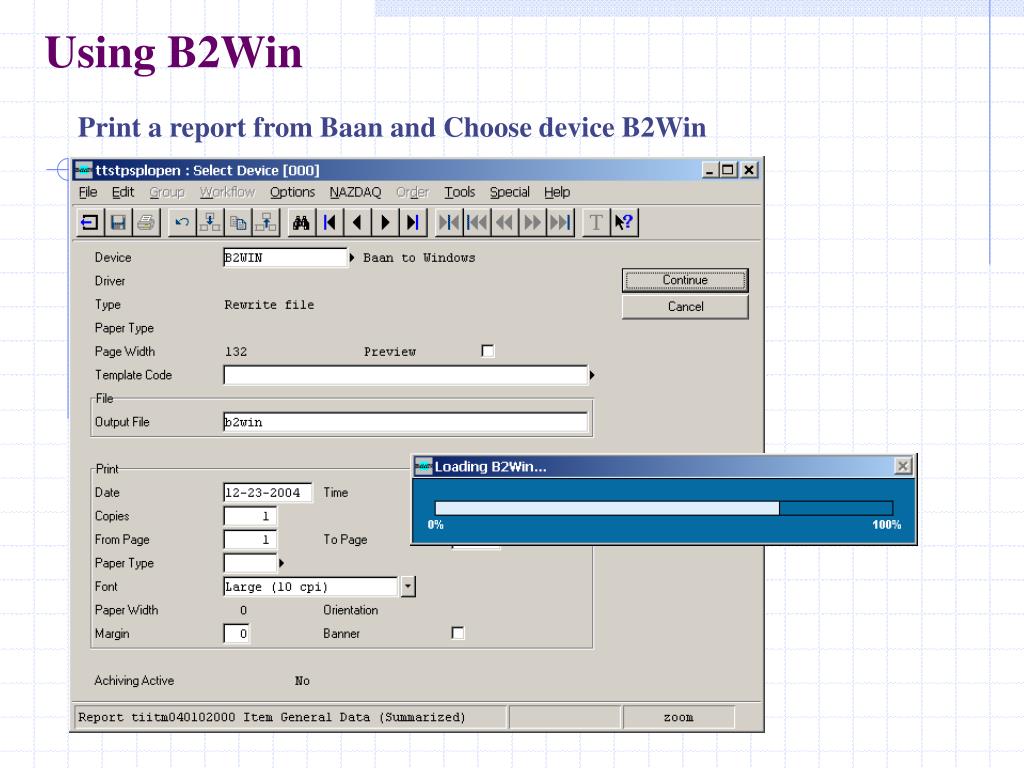Click the Date field 12-23-2004
The width and height of the screenshot is (1024, 768).
coord(268,492)
